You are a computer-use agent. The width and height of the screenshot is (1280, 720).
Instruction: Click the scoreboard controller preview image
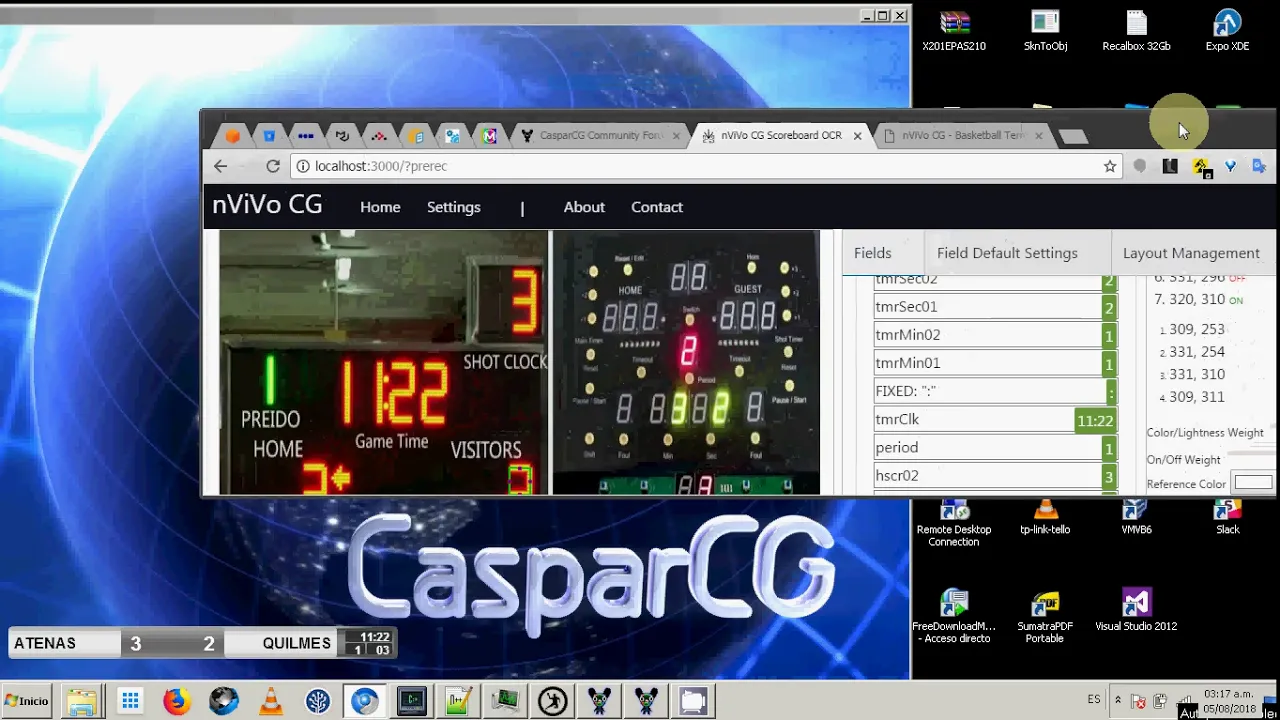click(686, 362)
